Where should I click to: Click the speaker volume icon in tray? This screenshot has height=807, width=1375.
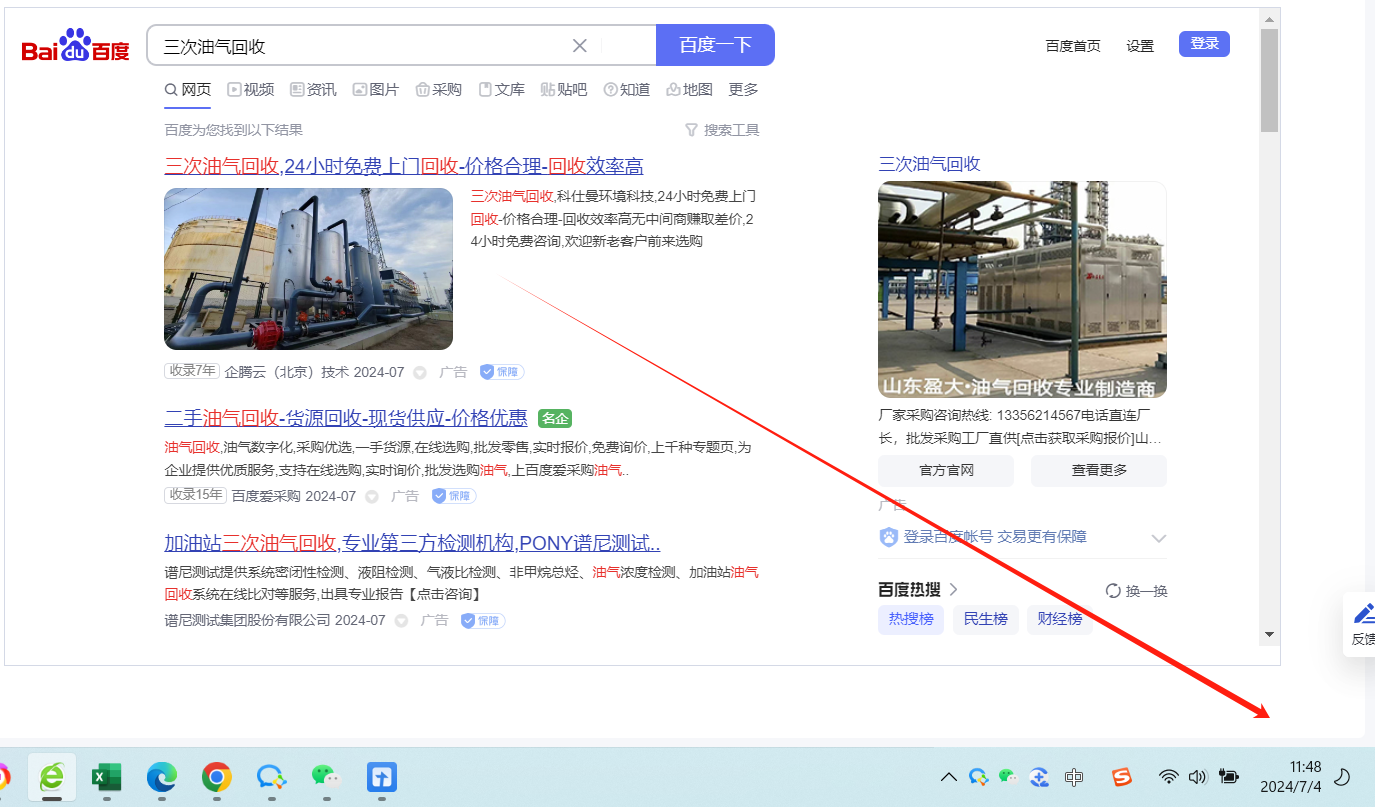pos(1198,777)
